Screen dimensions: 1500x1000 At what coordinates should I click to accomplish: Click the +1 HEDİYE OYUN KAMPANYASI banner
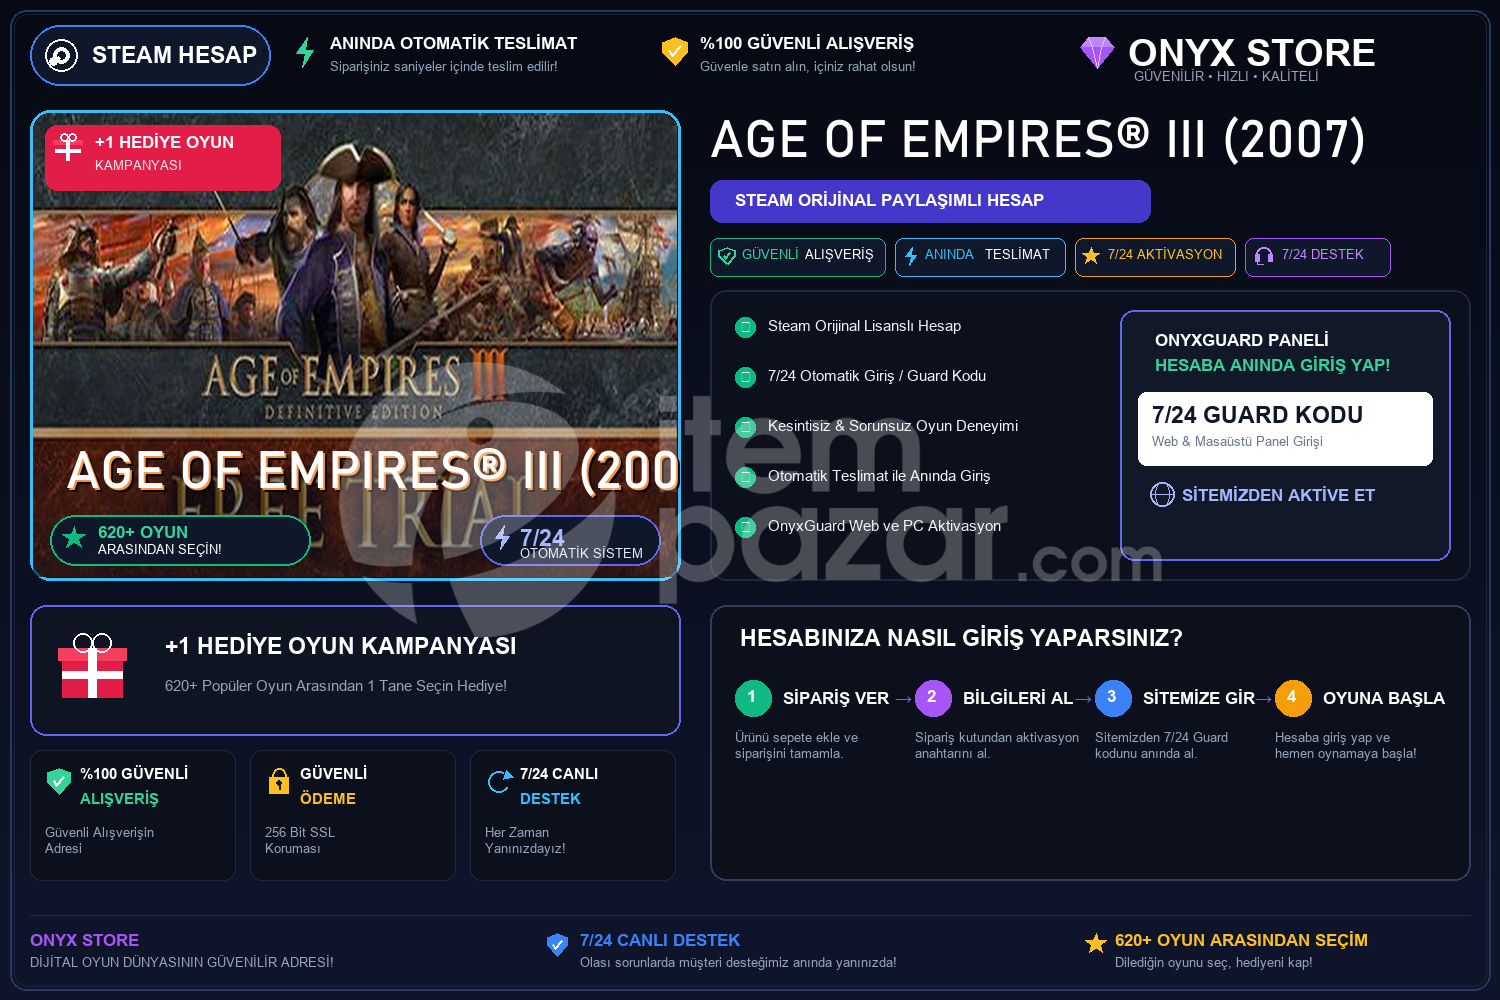(x=355, y=670)
